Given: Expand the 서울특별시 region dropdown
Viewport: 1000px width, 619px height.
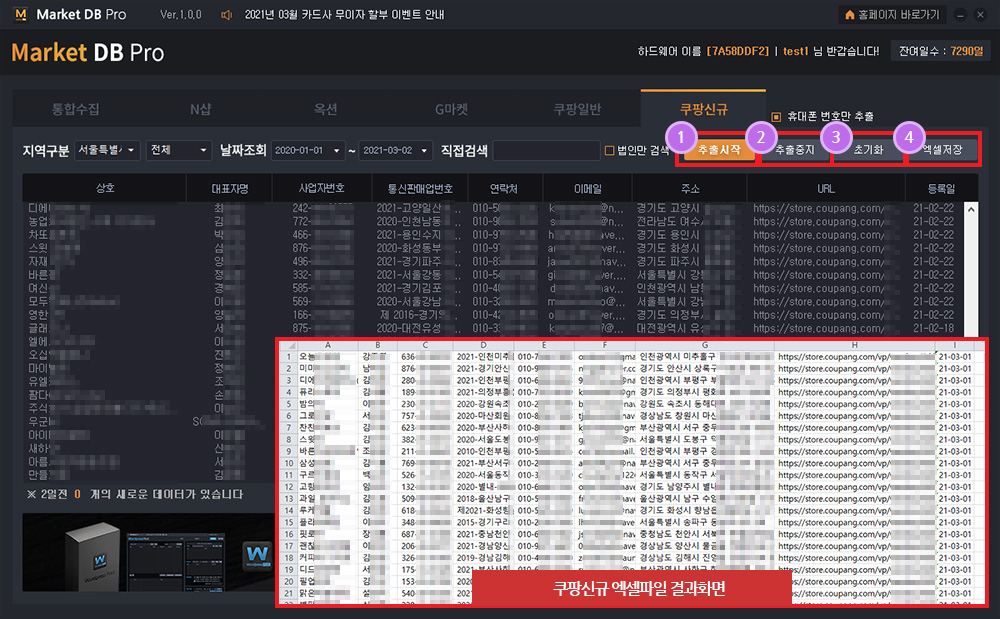Looking at the screenshot, I should pyautogui.click(x=107, y=151).
